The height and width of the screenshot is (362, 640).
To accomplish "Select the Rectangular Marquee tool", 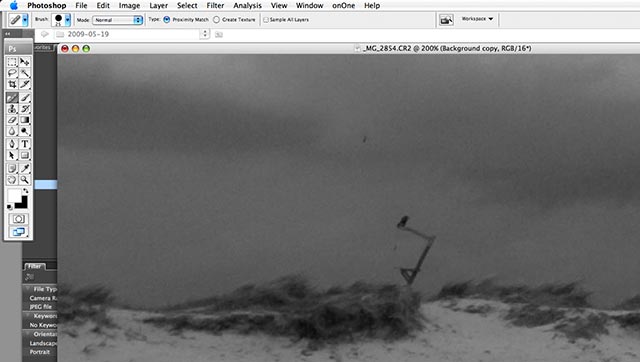I will pyautogui.click(x=12, y=62).
